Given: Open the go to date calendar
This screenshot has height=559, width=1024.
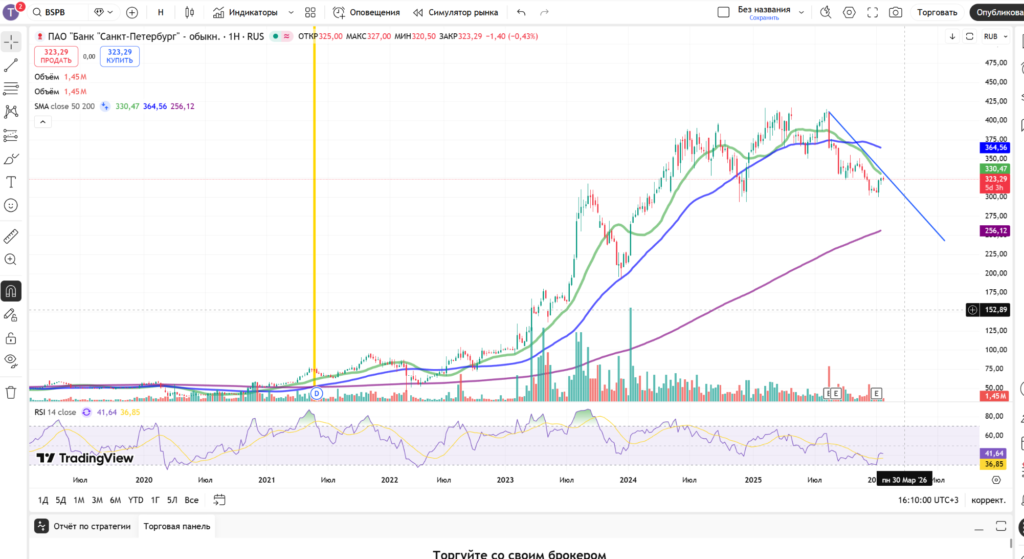Looking at the screenshot, I should point(219,500).
